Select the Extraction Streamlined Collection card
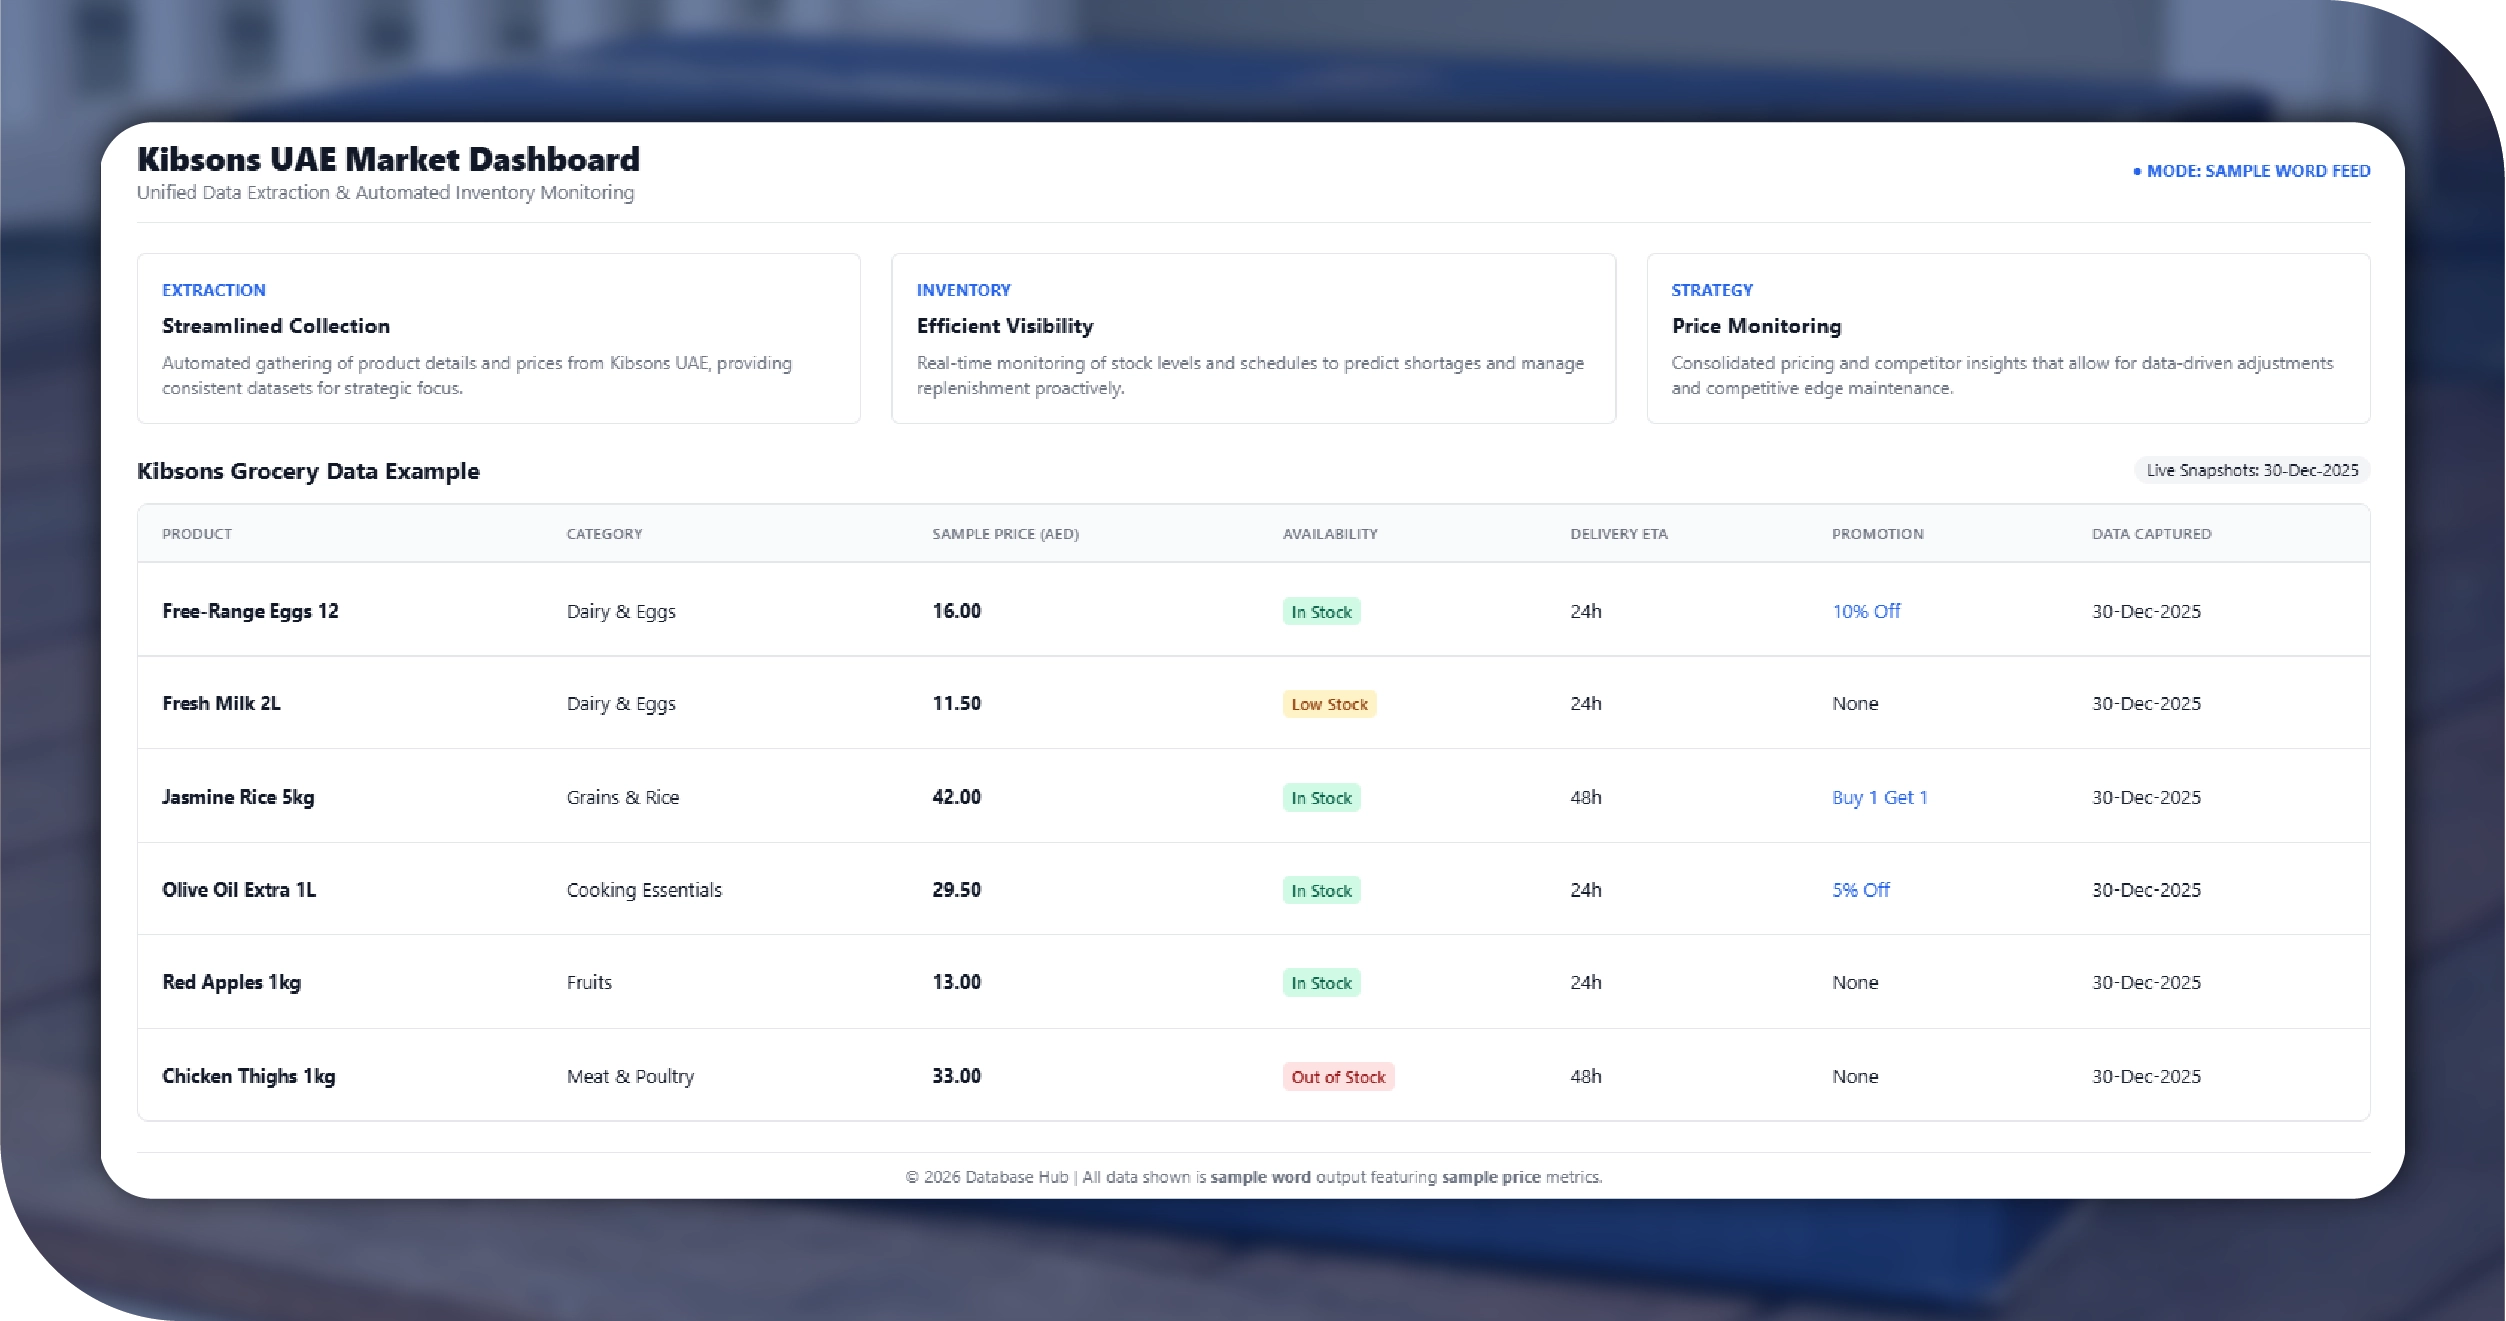The image size is (2506, 1321). coord(498,338)
